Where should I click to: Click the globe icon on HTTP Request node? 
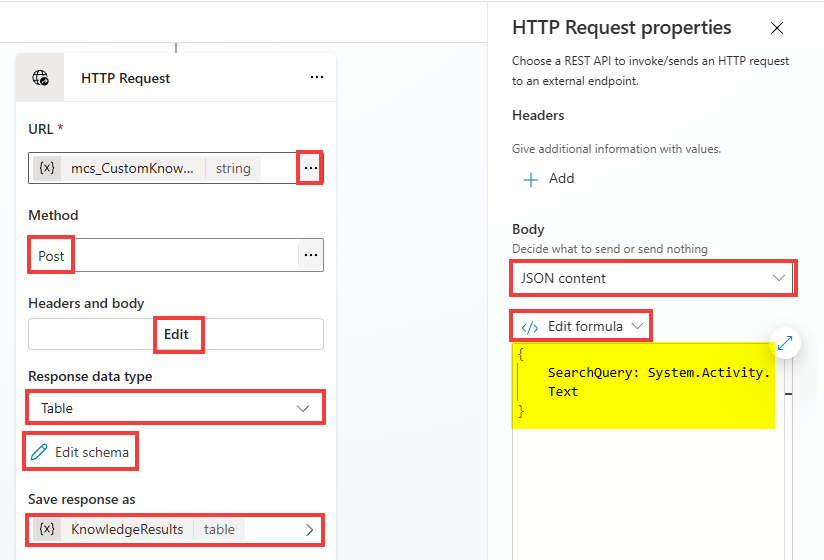(41, 78)
